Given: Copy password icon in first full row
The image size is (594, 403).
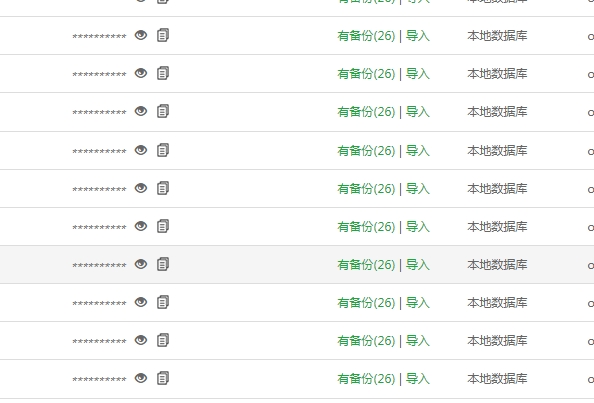Looking at the screenshot, I should (163, 35).
